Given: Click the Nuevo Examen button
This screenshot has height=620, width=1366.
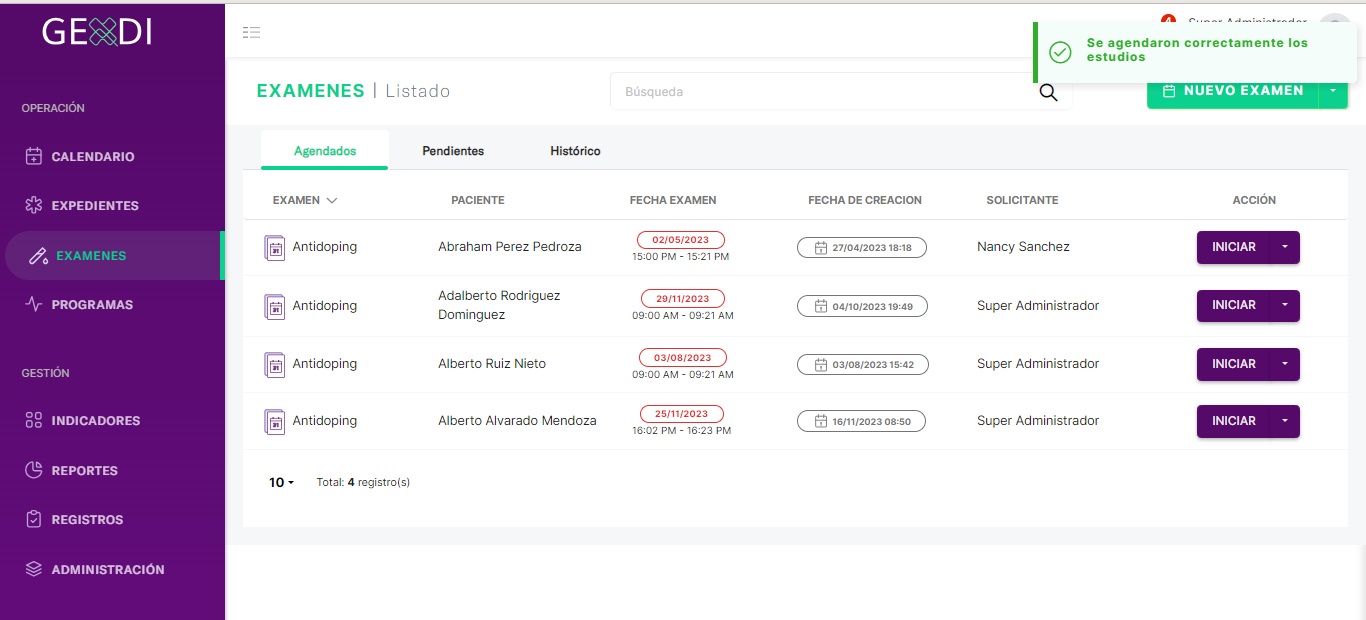Looking at the screenshot, I should (x=1233, y=91).
